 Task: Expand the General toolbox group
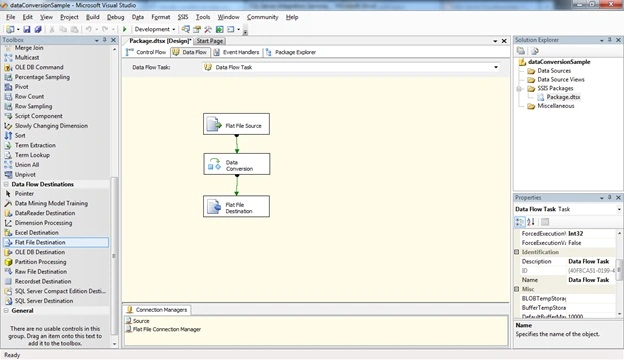point(6,311)
